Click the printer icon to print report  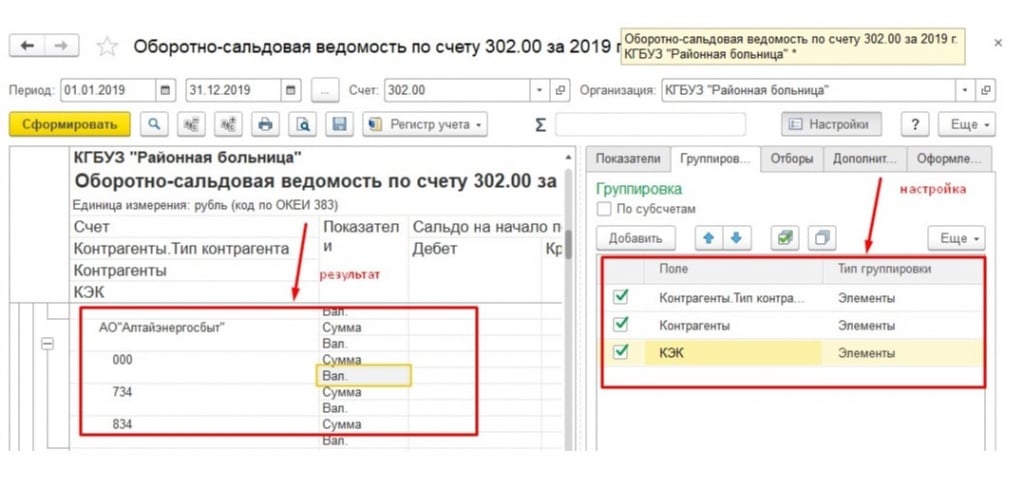265,124
